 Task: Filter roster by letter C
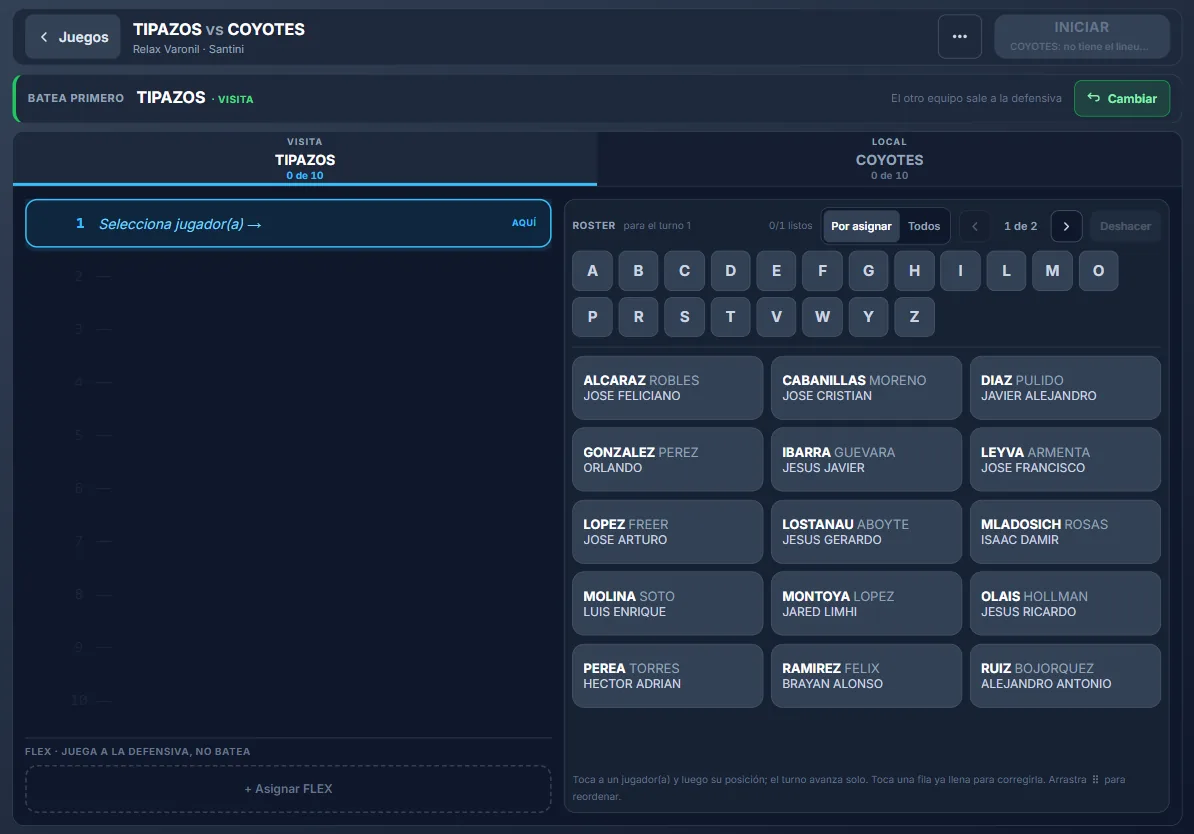(x=685, y=270)
